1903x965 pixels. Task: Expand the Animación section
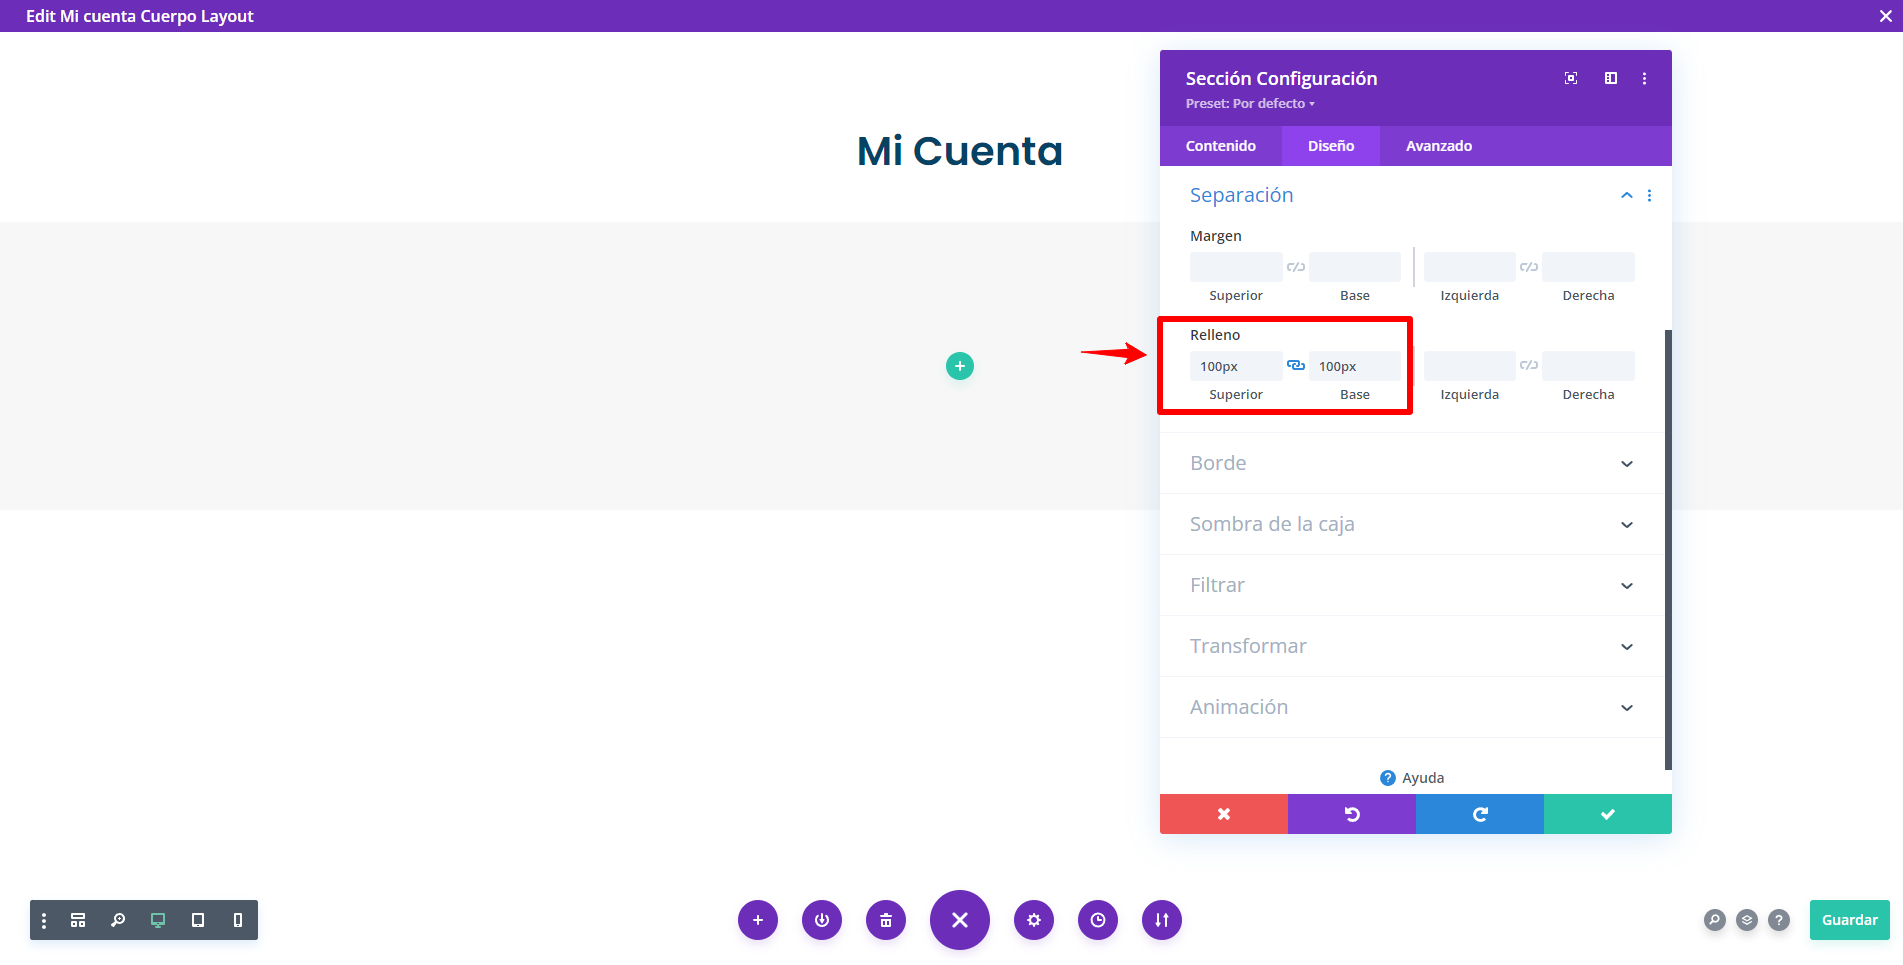[1412, 707]
